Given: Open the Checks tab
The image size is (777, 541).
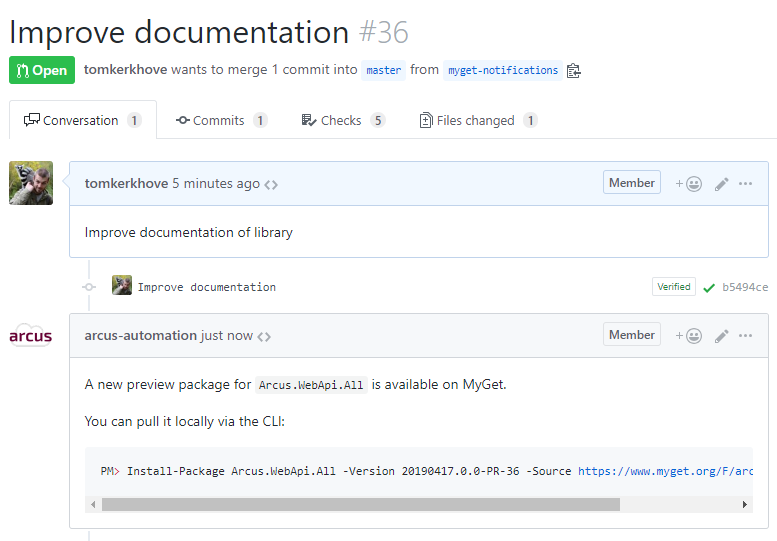Looking at the screenshot, I should tap(343, 120).
